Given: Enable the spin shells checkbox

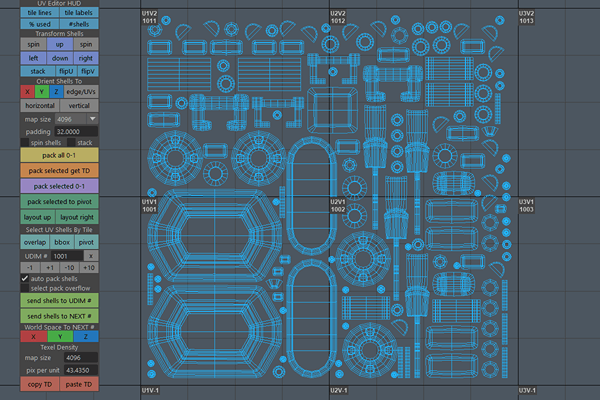Looking at the screenshot, I should 26,143.
